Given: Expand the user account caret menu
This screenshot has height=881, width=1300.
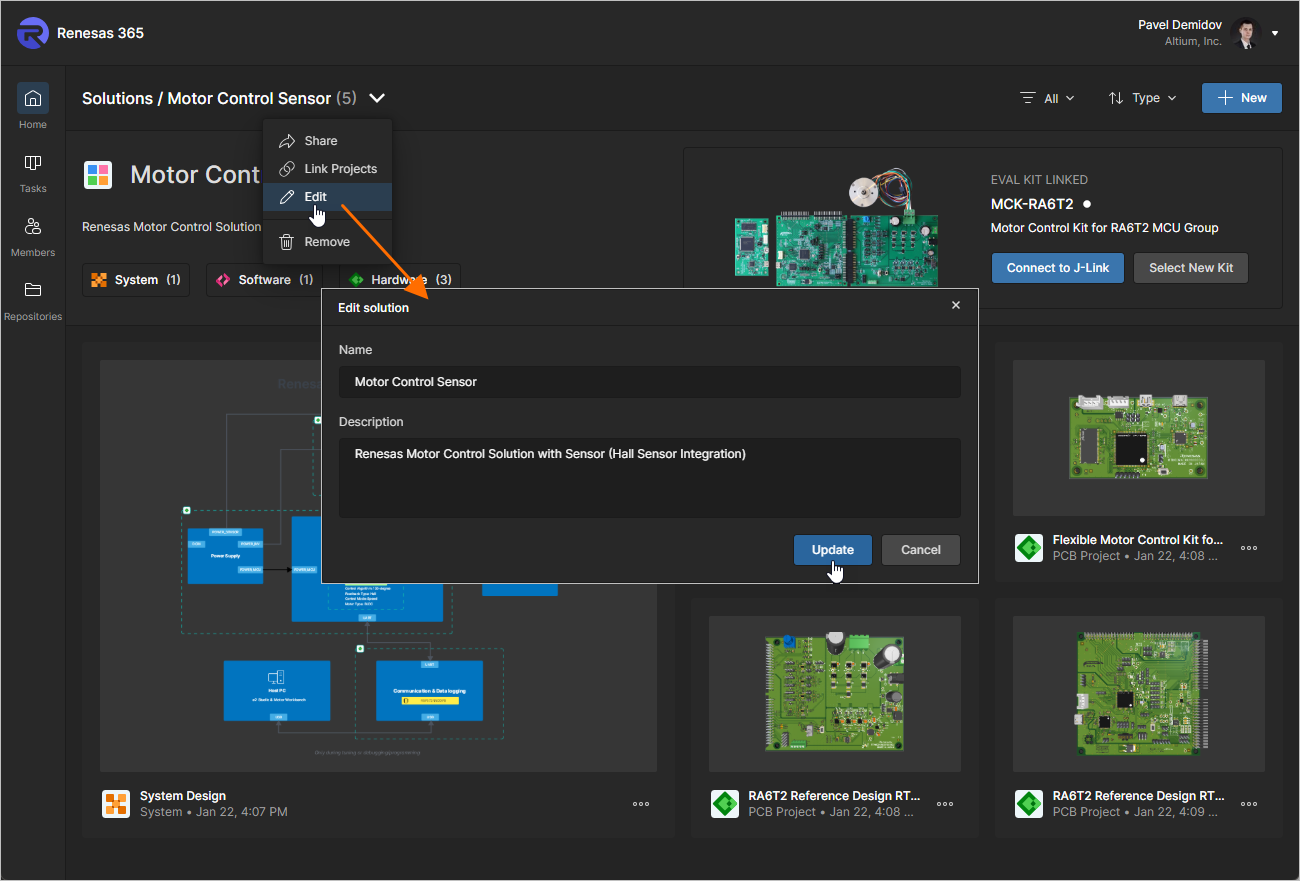Looking at the screenshot, I should click(1275, 33).
